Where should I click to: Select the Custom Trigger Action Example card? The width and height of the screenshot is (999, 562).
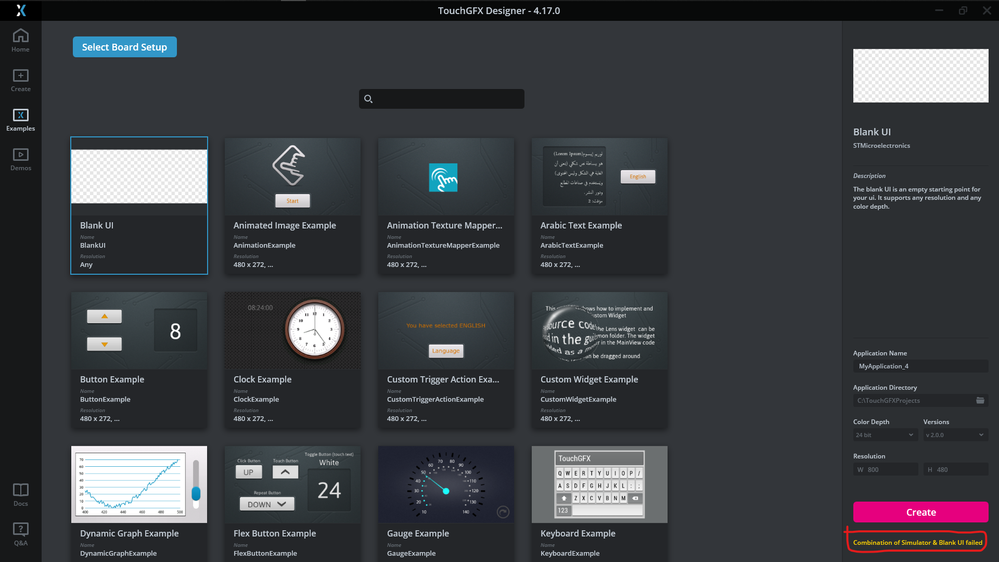[446, 360]
